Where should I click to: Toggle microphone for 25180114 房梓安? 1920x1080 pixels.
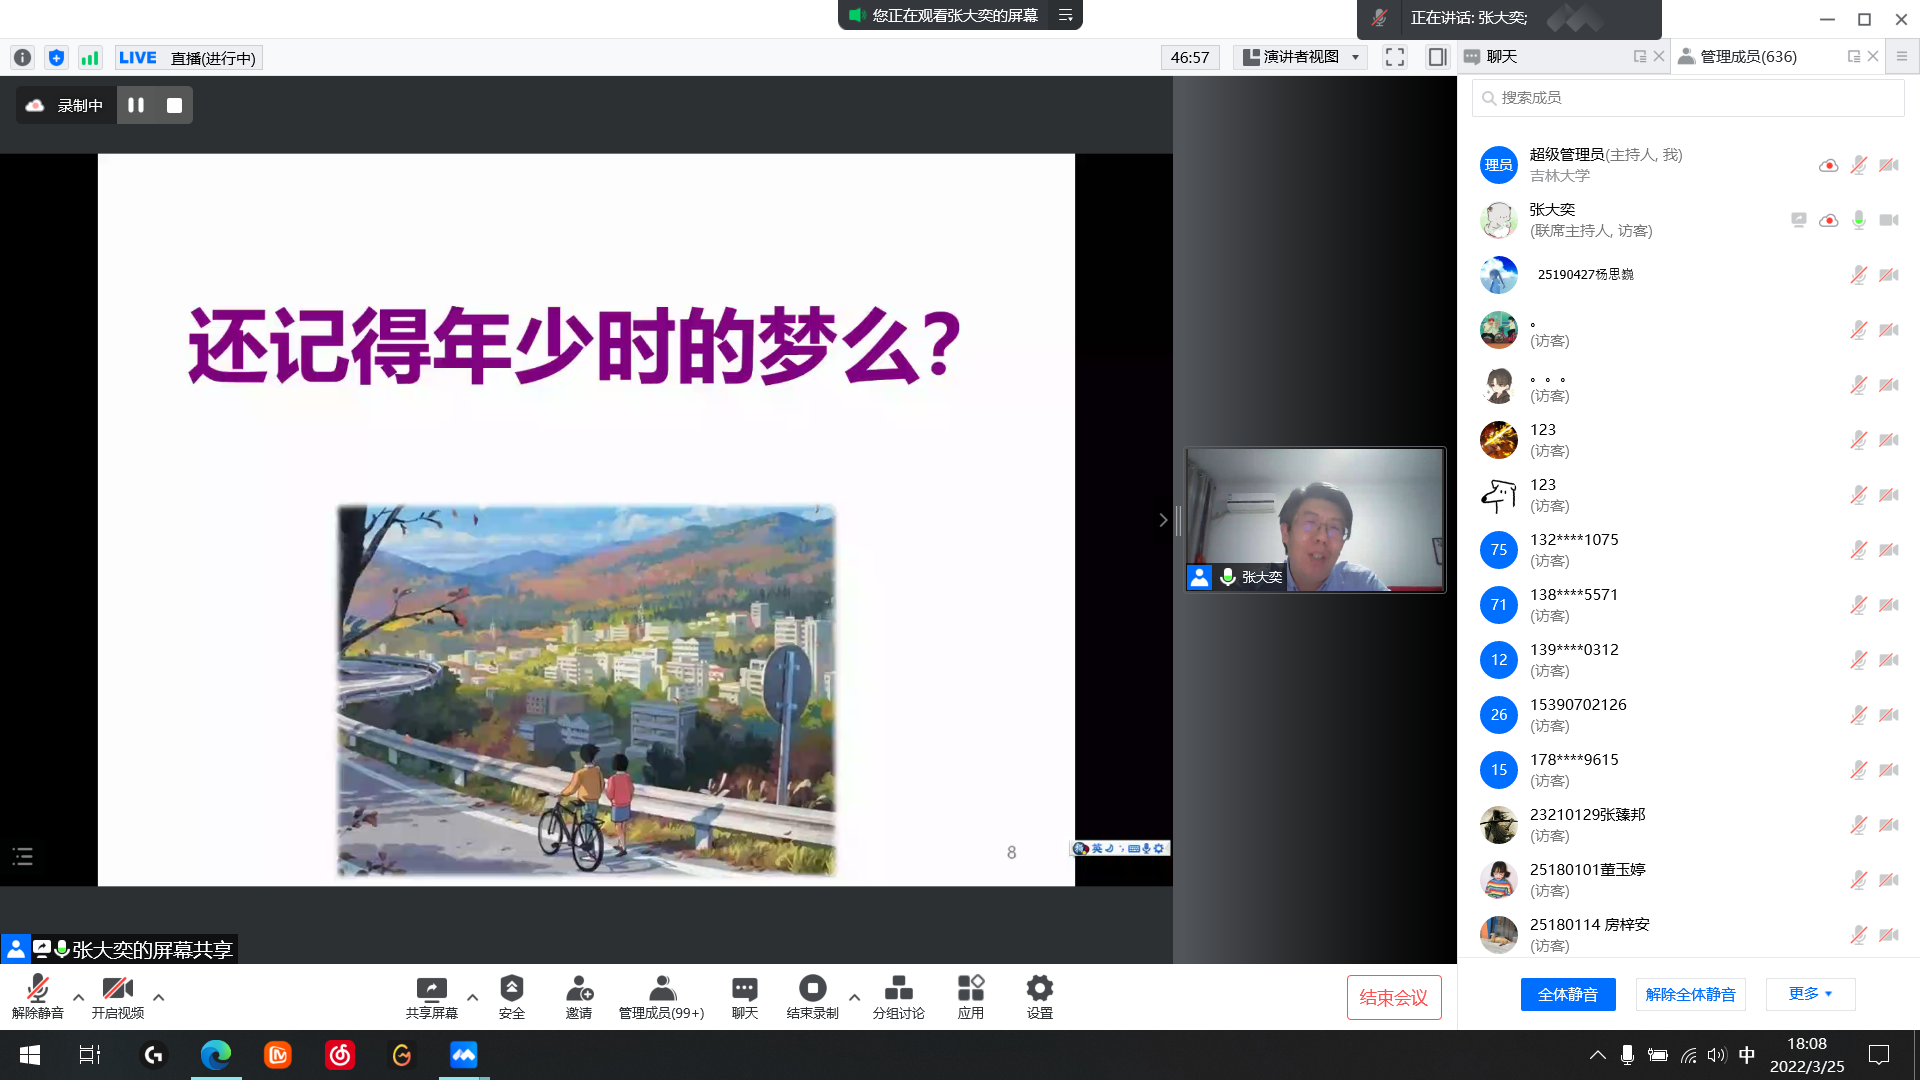(x=1858, y=935)
